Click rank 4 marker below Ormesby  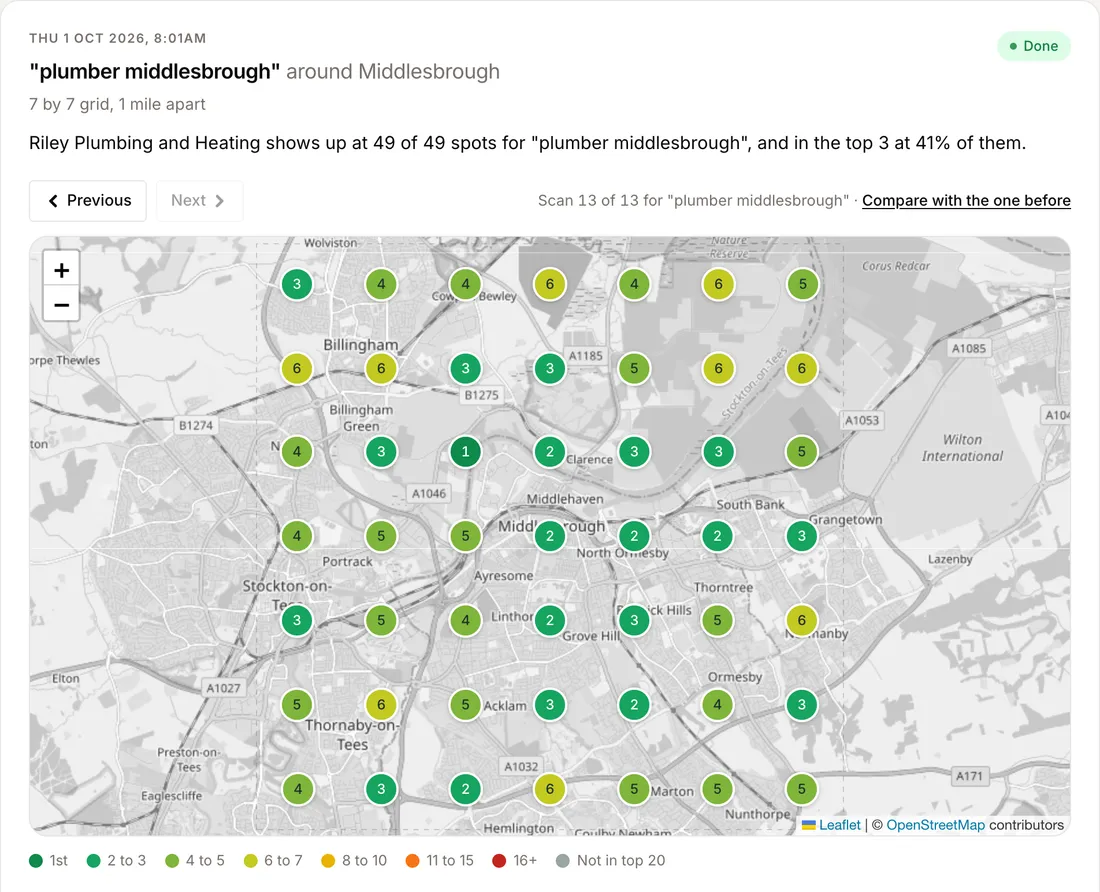coord(717,704)
